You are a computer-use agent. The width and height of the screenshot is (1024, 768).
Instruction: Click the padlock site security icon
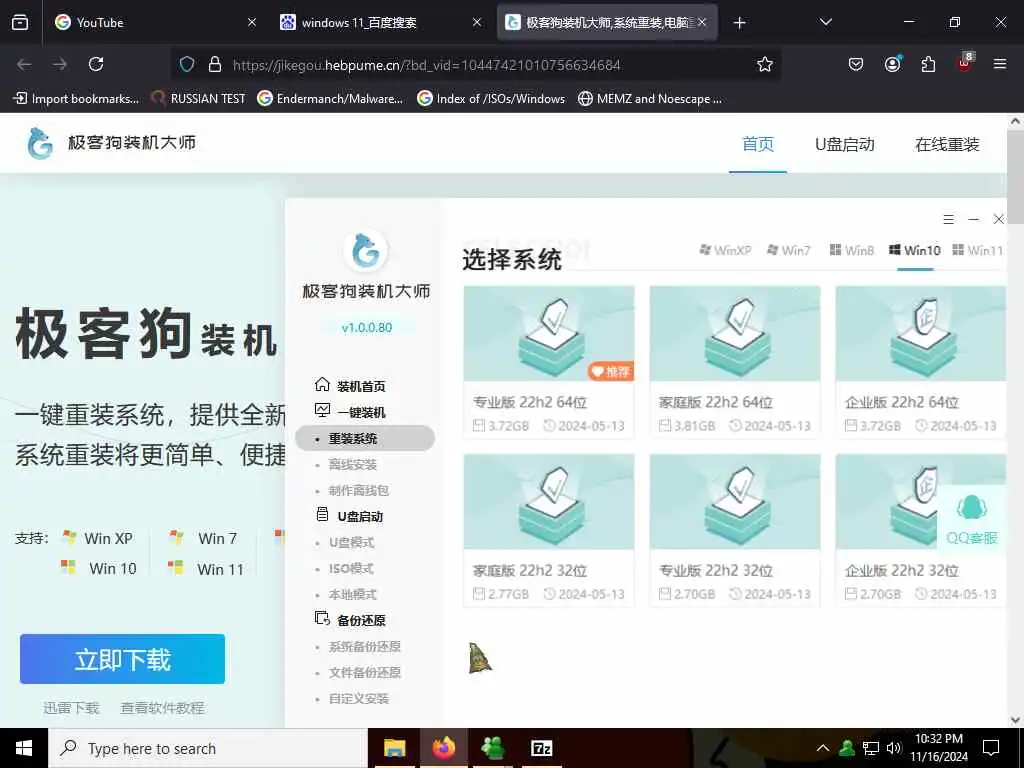point(215,64)
